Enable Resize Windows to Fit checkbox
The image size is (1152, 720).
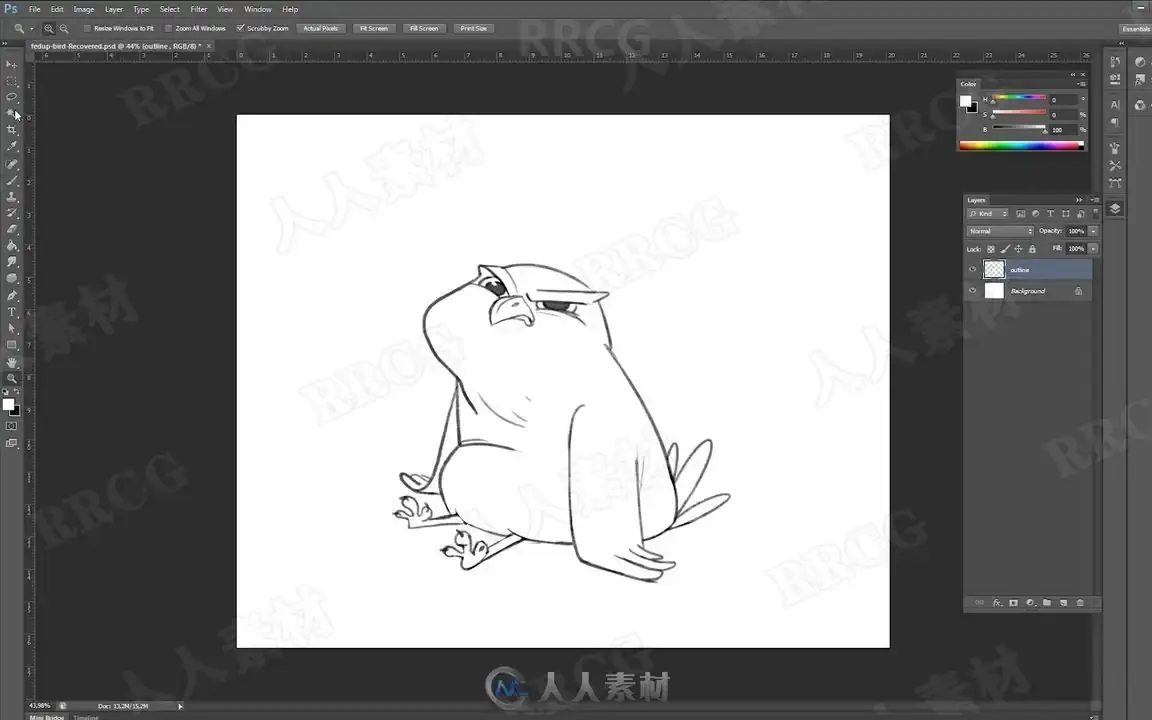click(87, 29)
